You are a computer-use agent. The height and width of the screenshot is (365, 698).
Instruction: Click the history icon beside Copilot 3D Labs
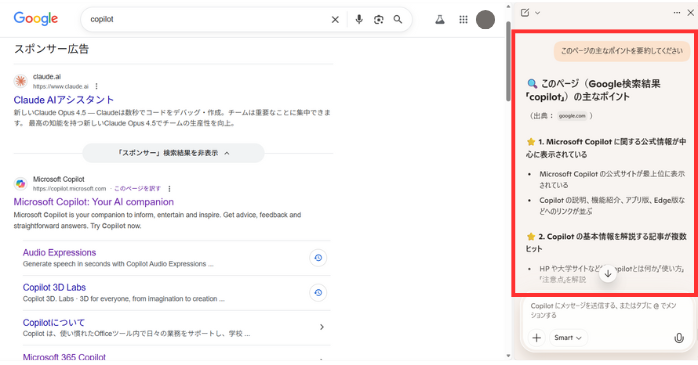[318, 292]
